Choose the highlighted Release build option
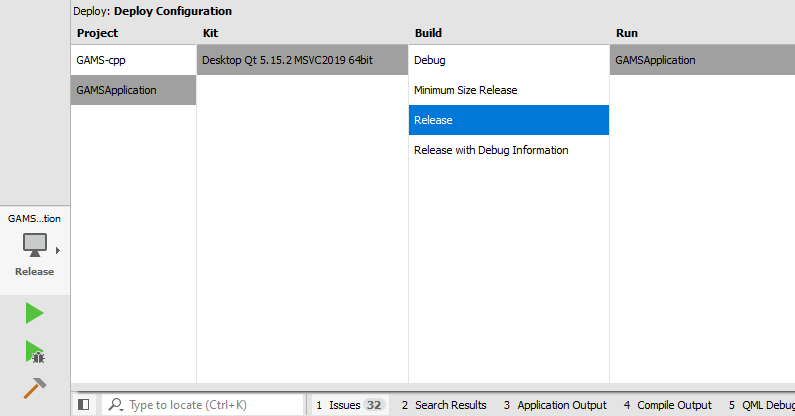795x416 pixels. click(434, 120)
